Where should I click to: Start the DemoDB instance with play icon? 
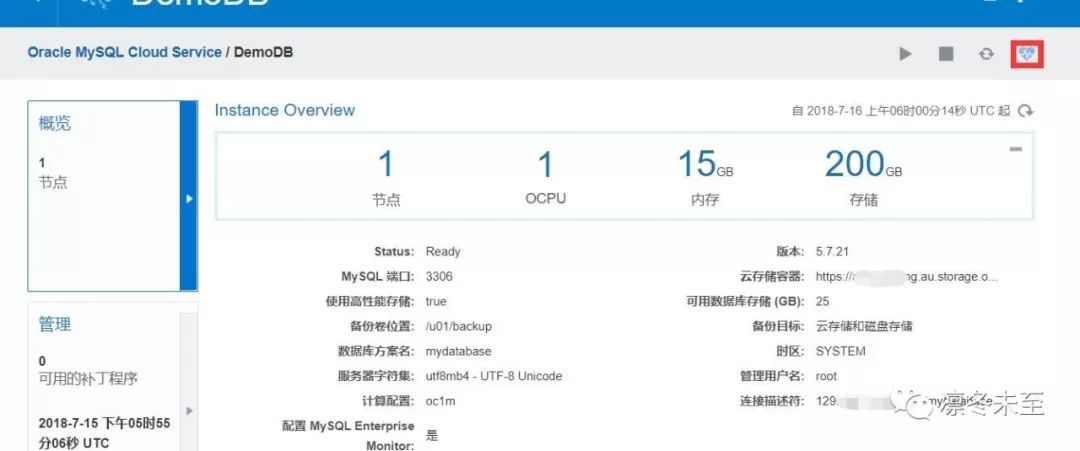[906, 54]
